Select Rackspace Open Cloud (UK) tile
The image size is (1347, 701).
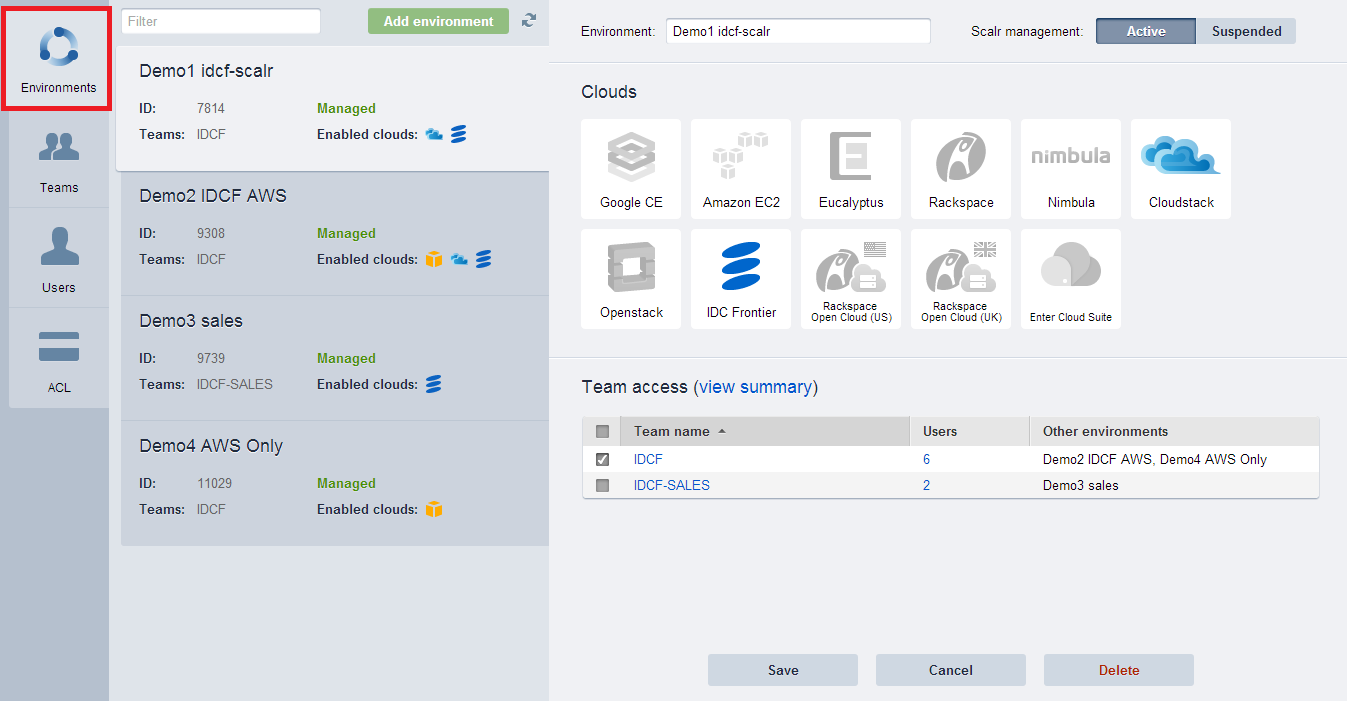pyautogui.click(x=961, y=279)
